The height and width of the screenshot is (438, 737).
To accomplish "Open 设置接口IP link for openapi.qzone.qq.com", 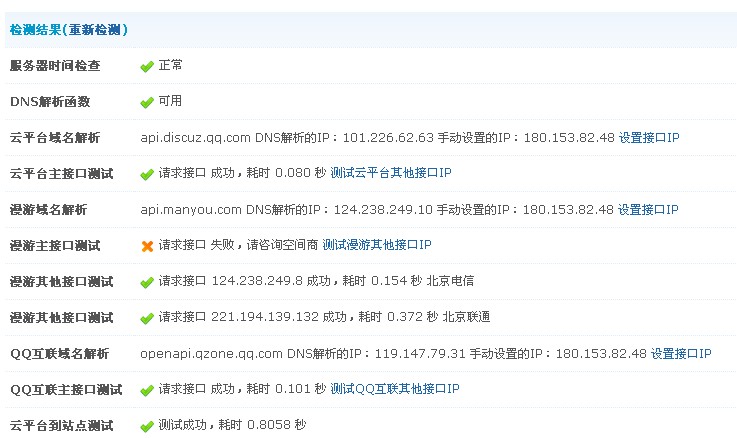I will pos(681,353).
